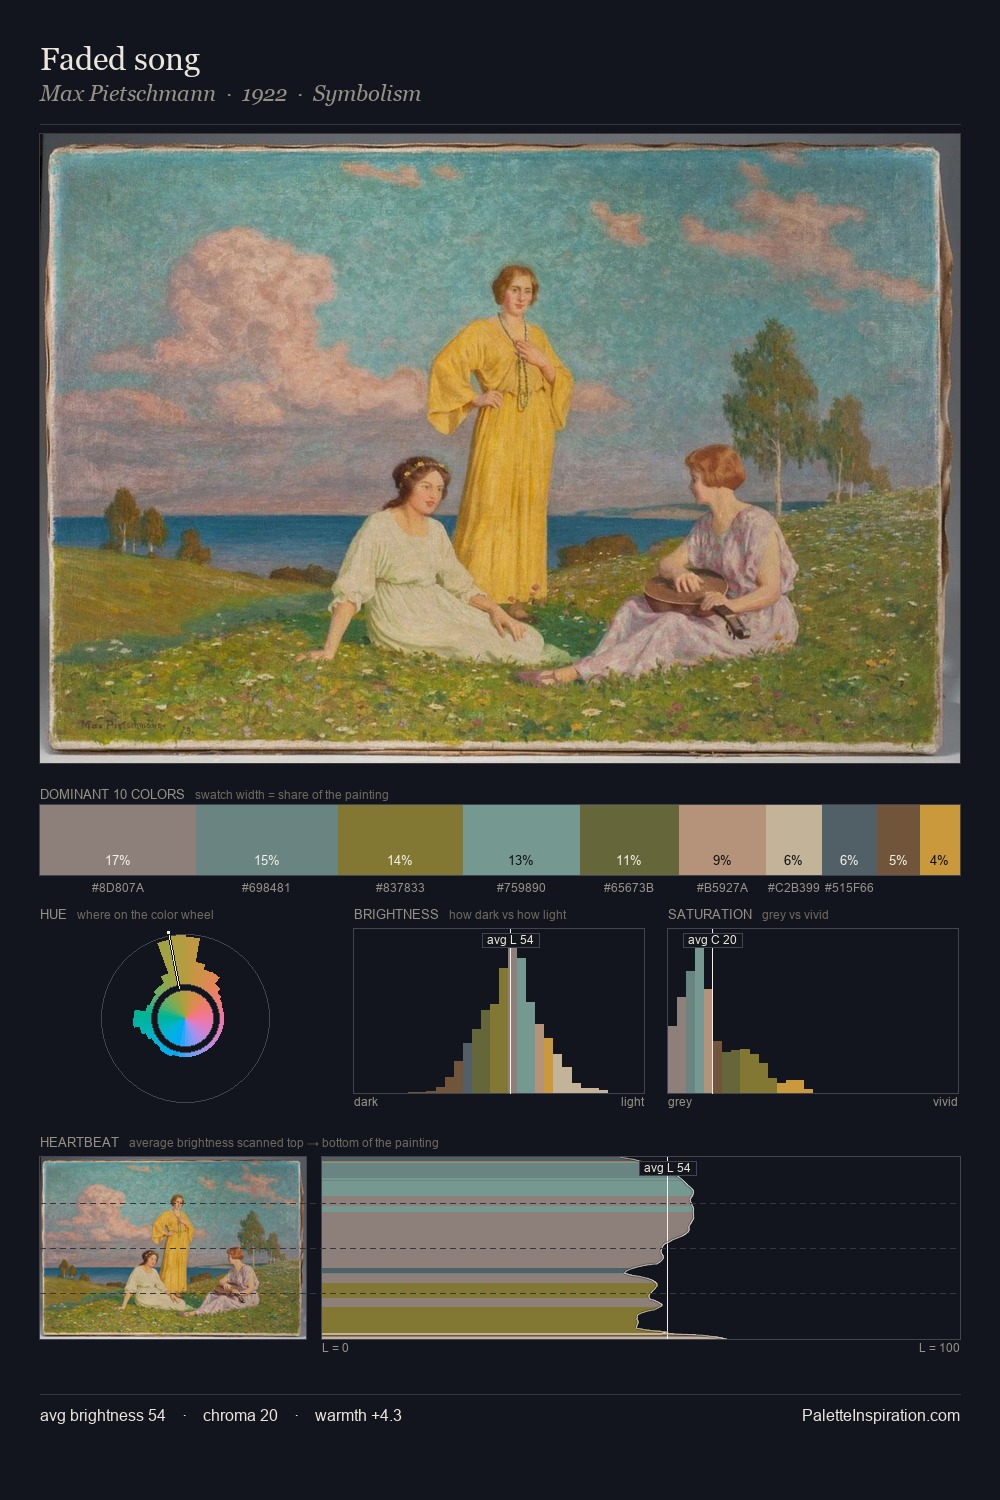Click the BRIGHTNESS section heading
Screen dimensions: 1000x1500
(396, 914)
